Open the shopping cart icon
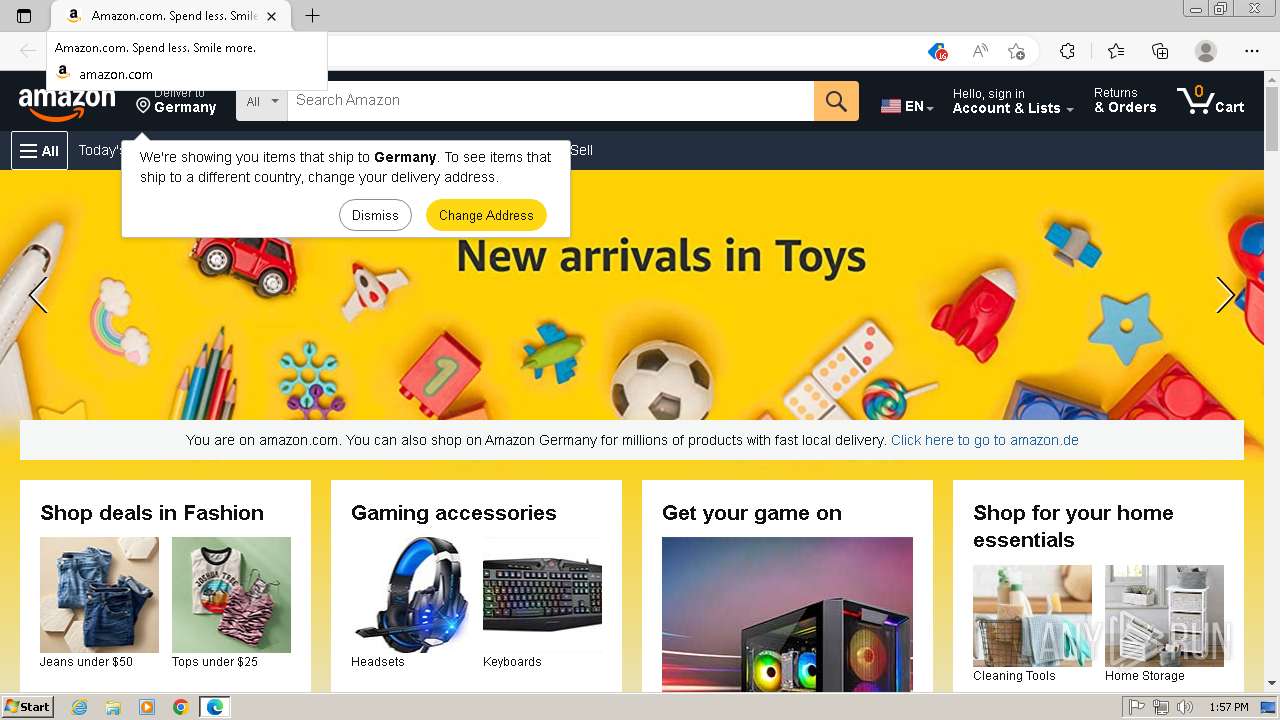The height and width of the screenshot is (720, 1280). pos(1211,100)
